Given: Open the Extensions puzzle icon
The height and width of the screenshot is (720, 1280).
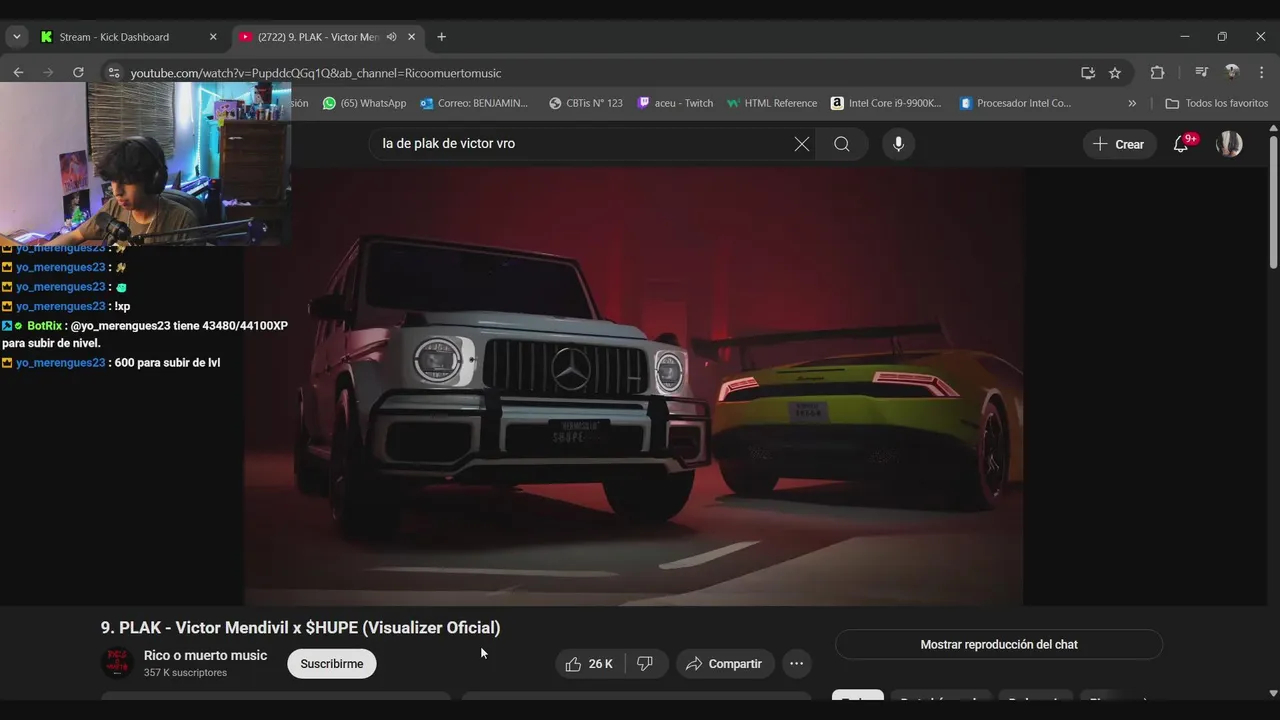Looking at the screenshot, I should pos(1157,73).
